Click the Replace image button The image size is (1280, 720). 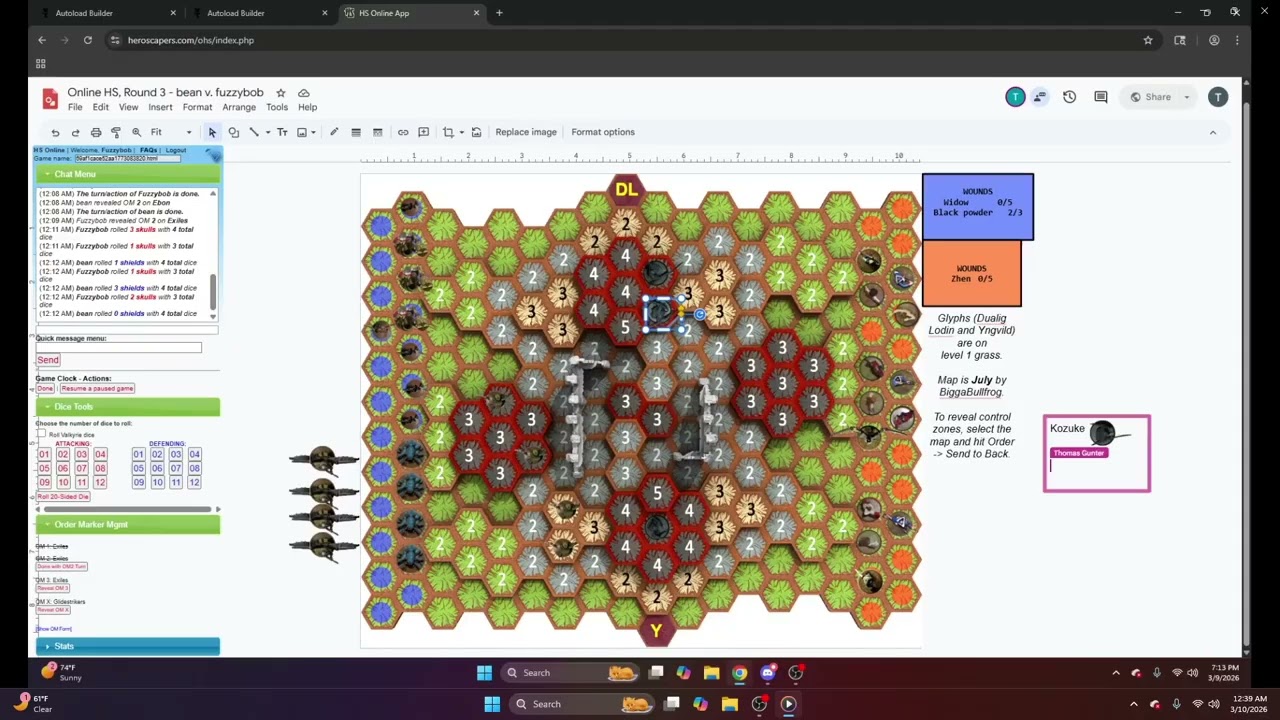click(526, 132)
